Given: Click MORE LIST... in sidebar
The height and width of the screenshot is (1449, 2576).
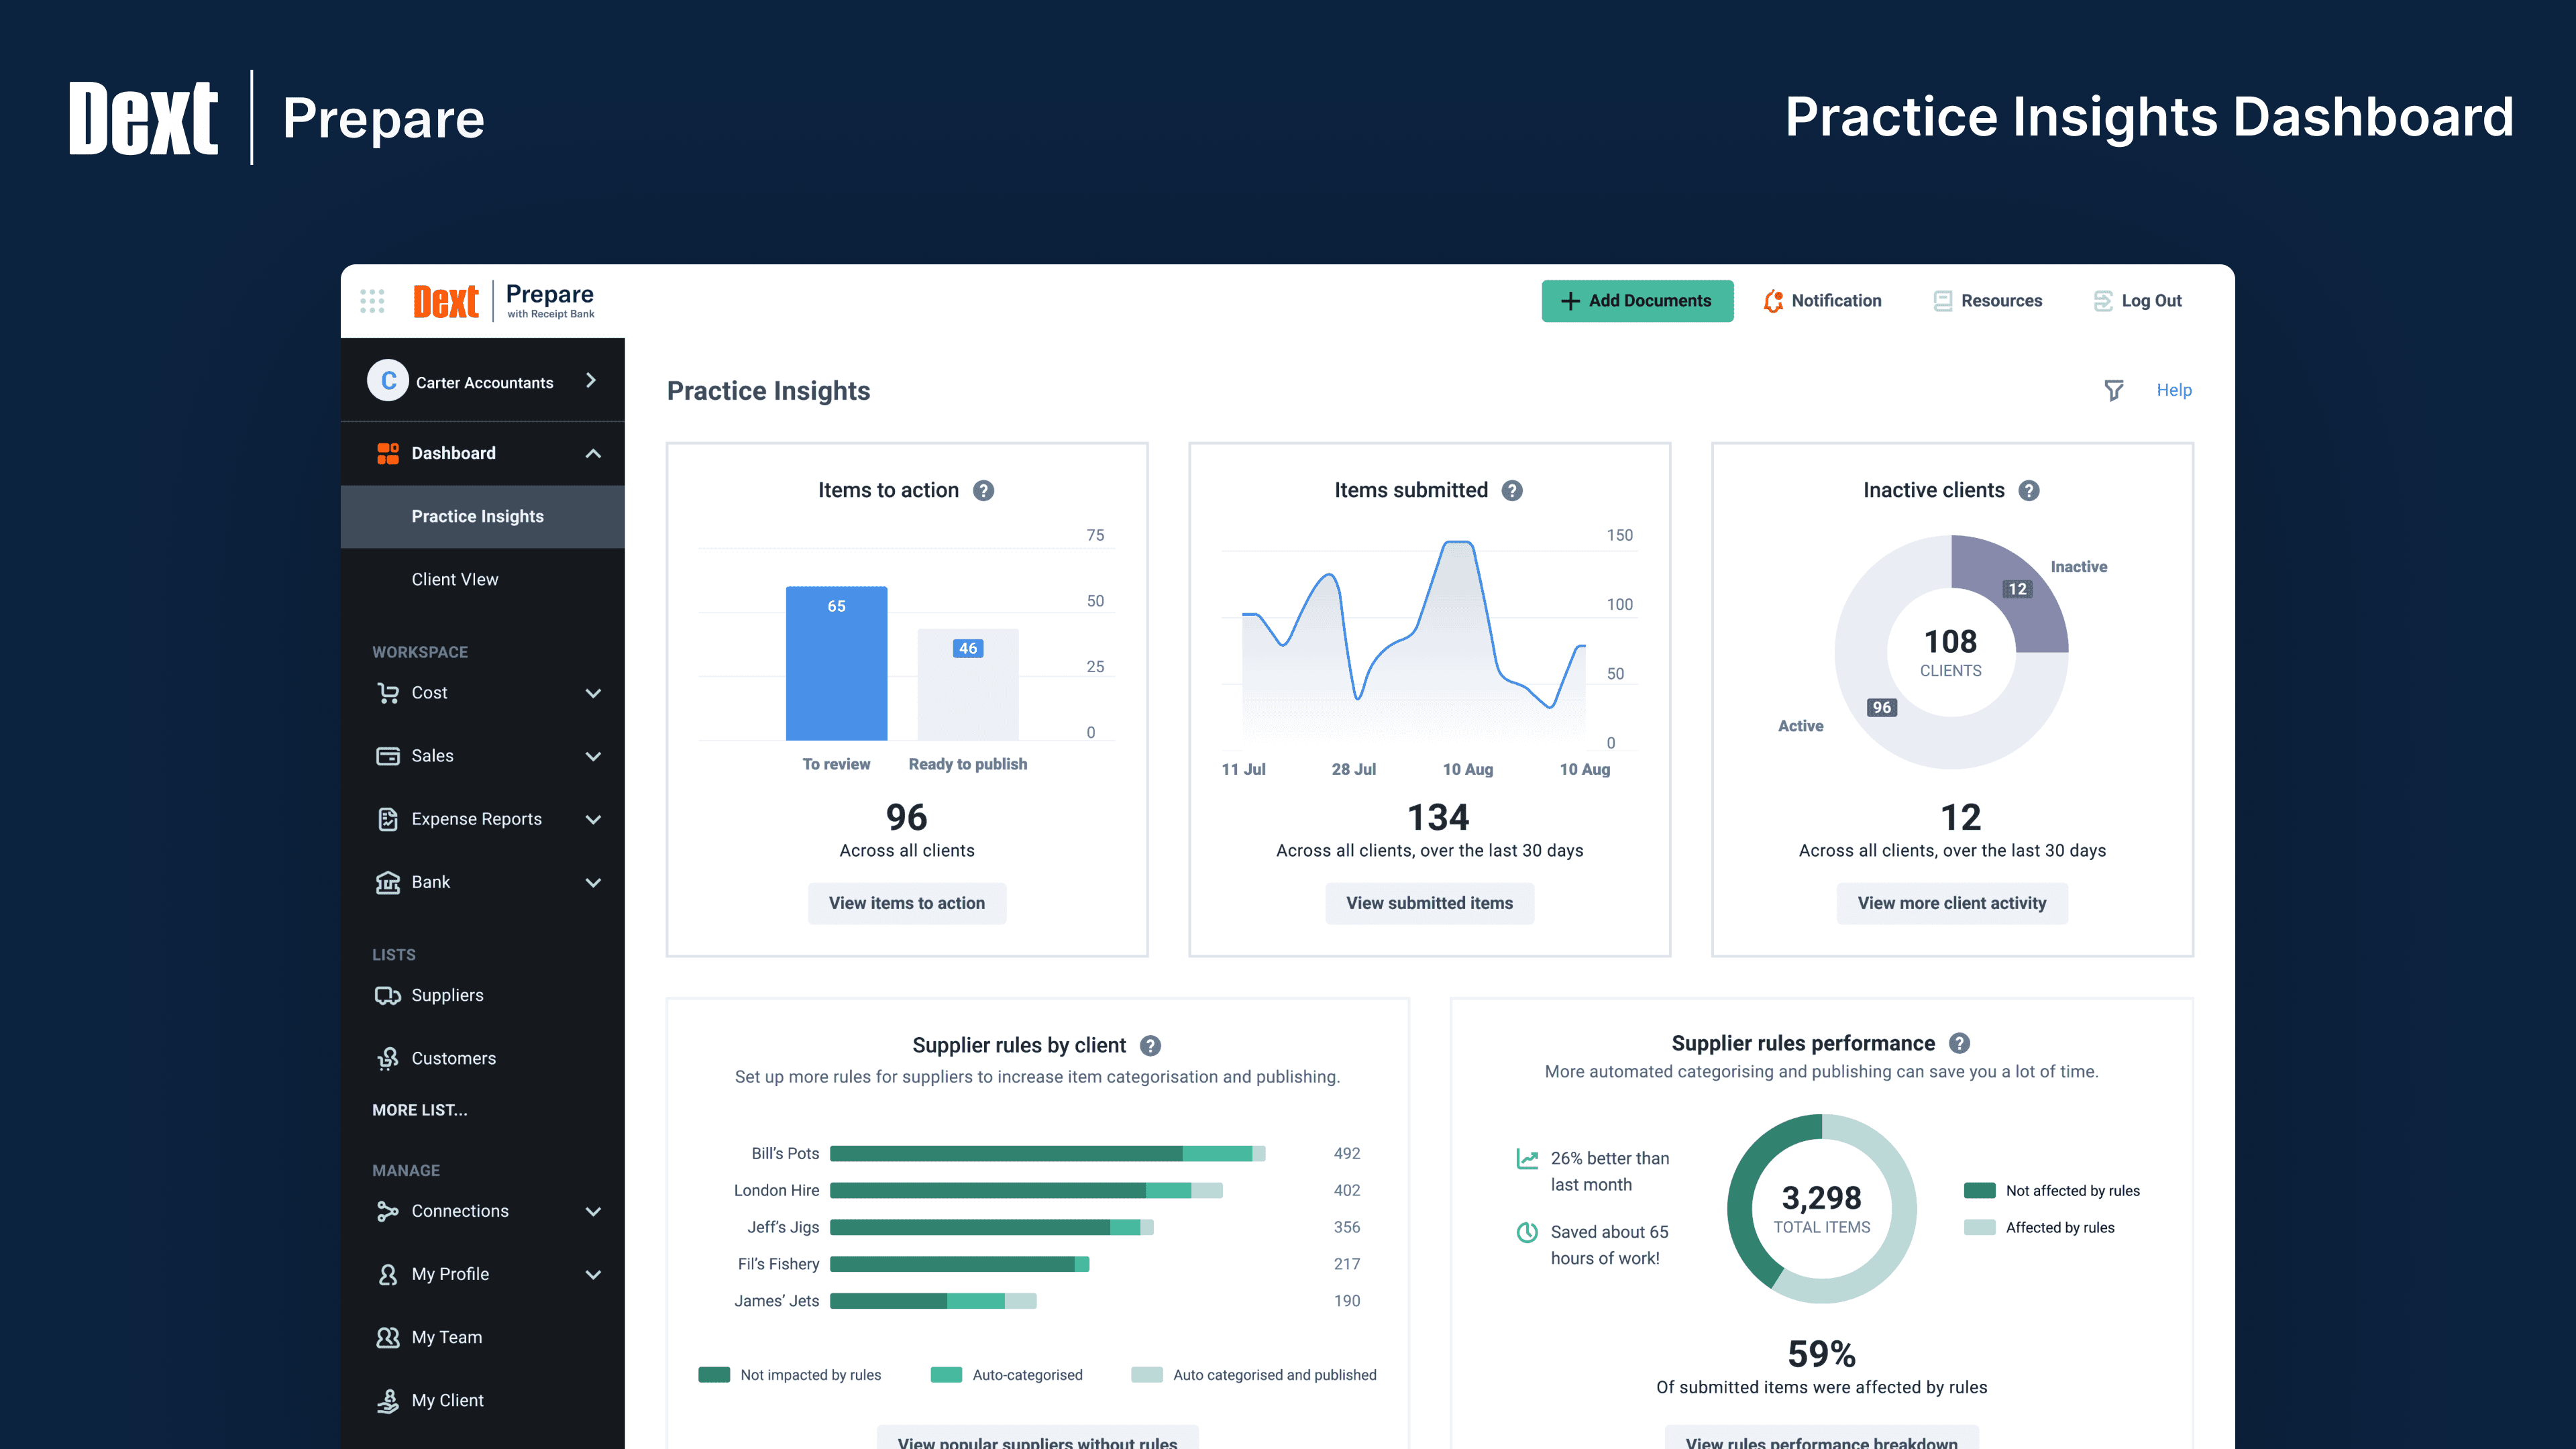Looking at the screenshot, I should 420,1110.
